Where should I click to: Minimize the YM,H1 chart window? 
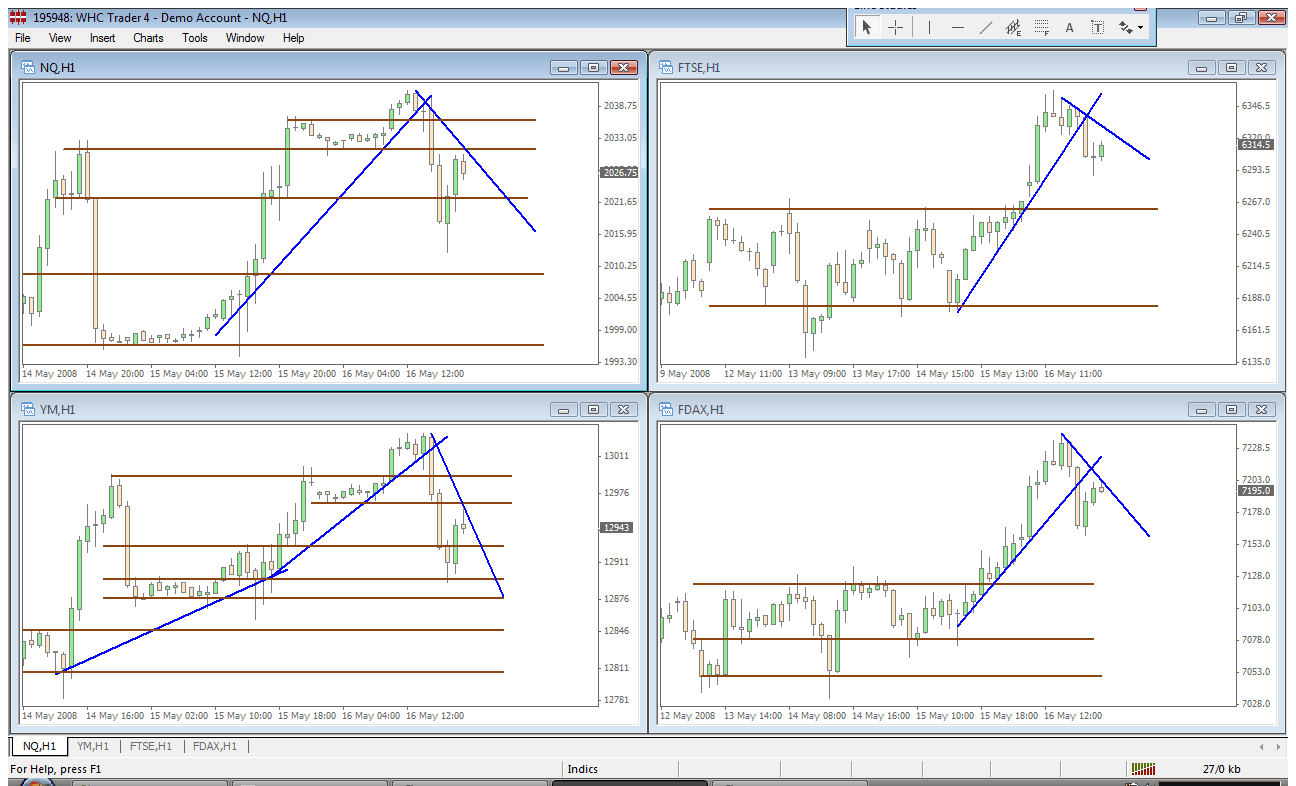(x=563, y=409)
